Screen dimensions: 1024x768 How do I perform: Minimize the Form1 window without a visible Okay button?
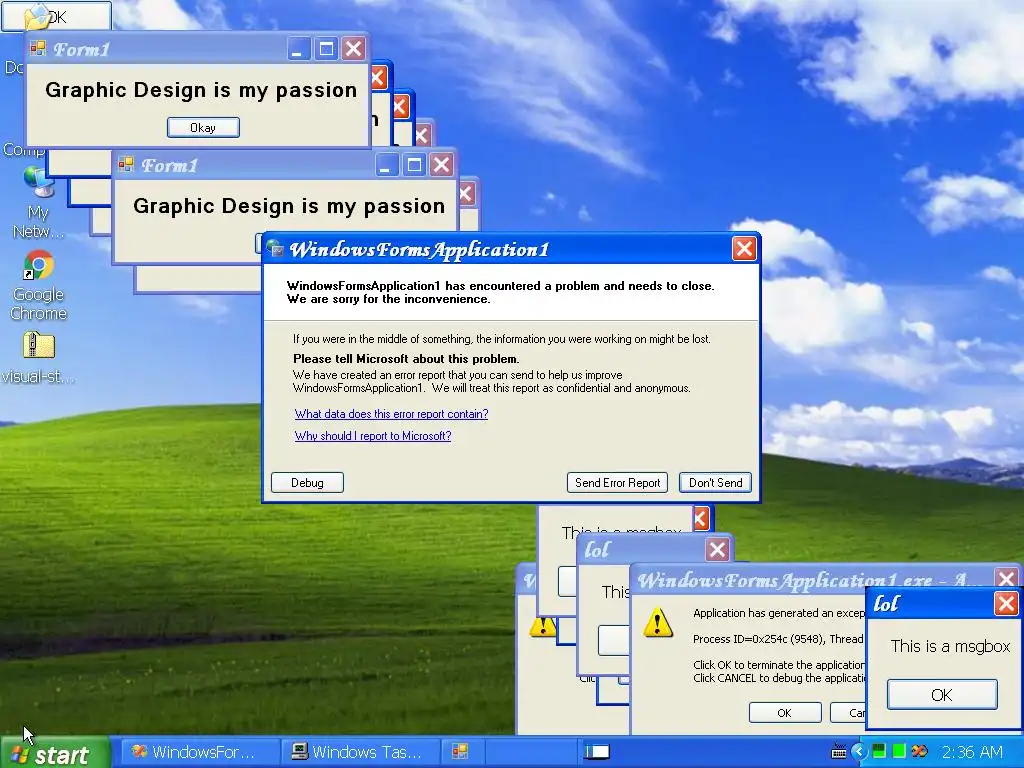coord(386,165)
